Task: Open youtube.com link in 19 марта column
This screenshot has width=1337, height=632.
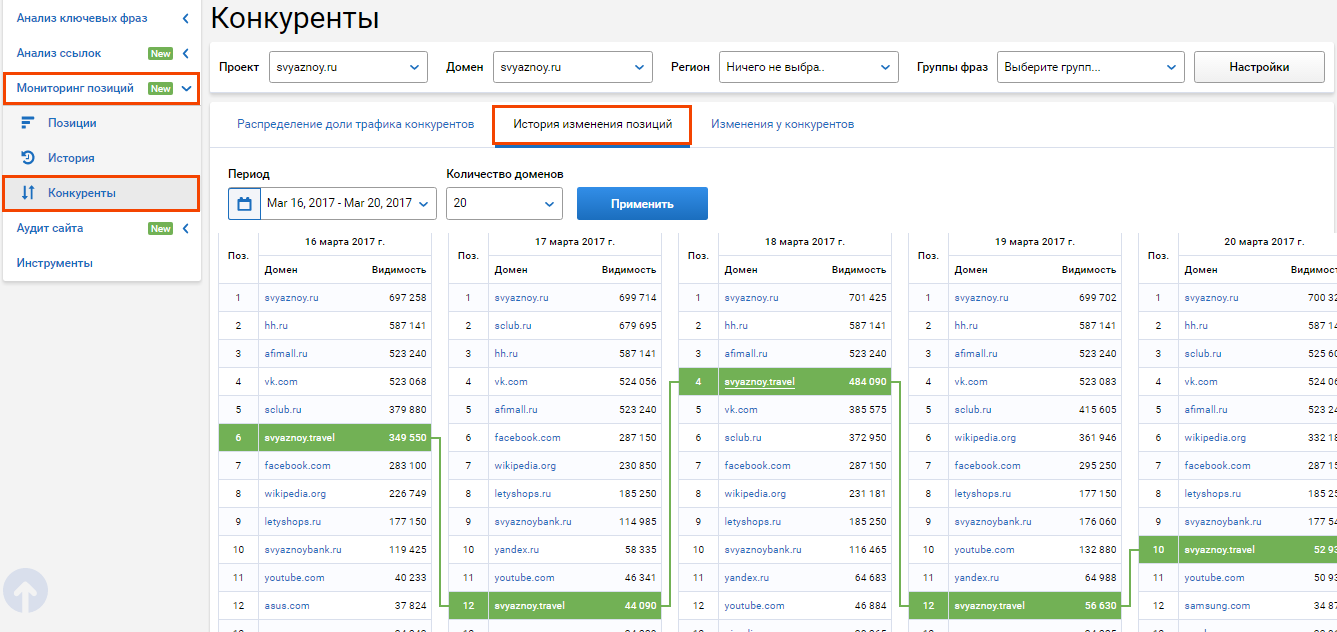Action: pyautogui.click(x=984, y=550)
